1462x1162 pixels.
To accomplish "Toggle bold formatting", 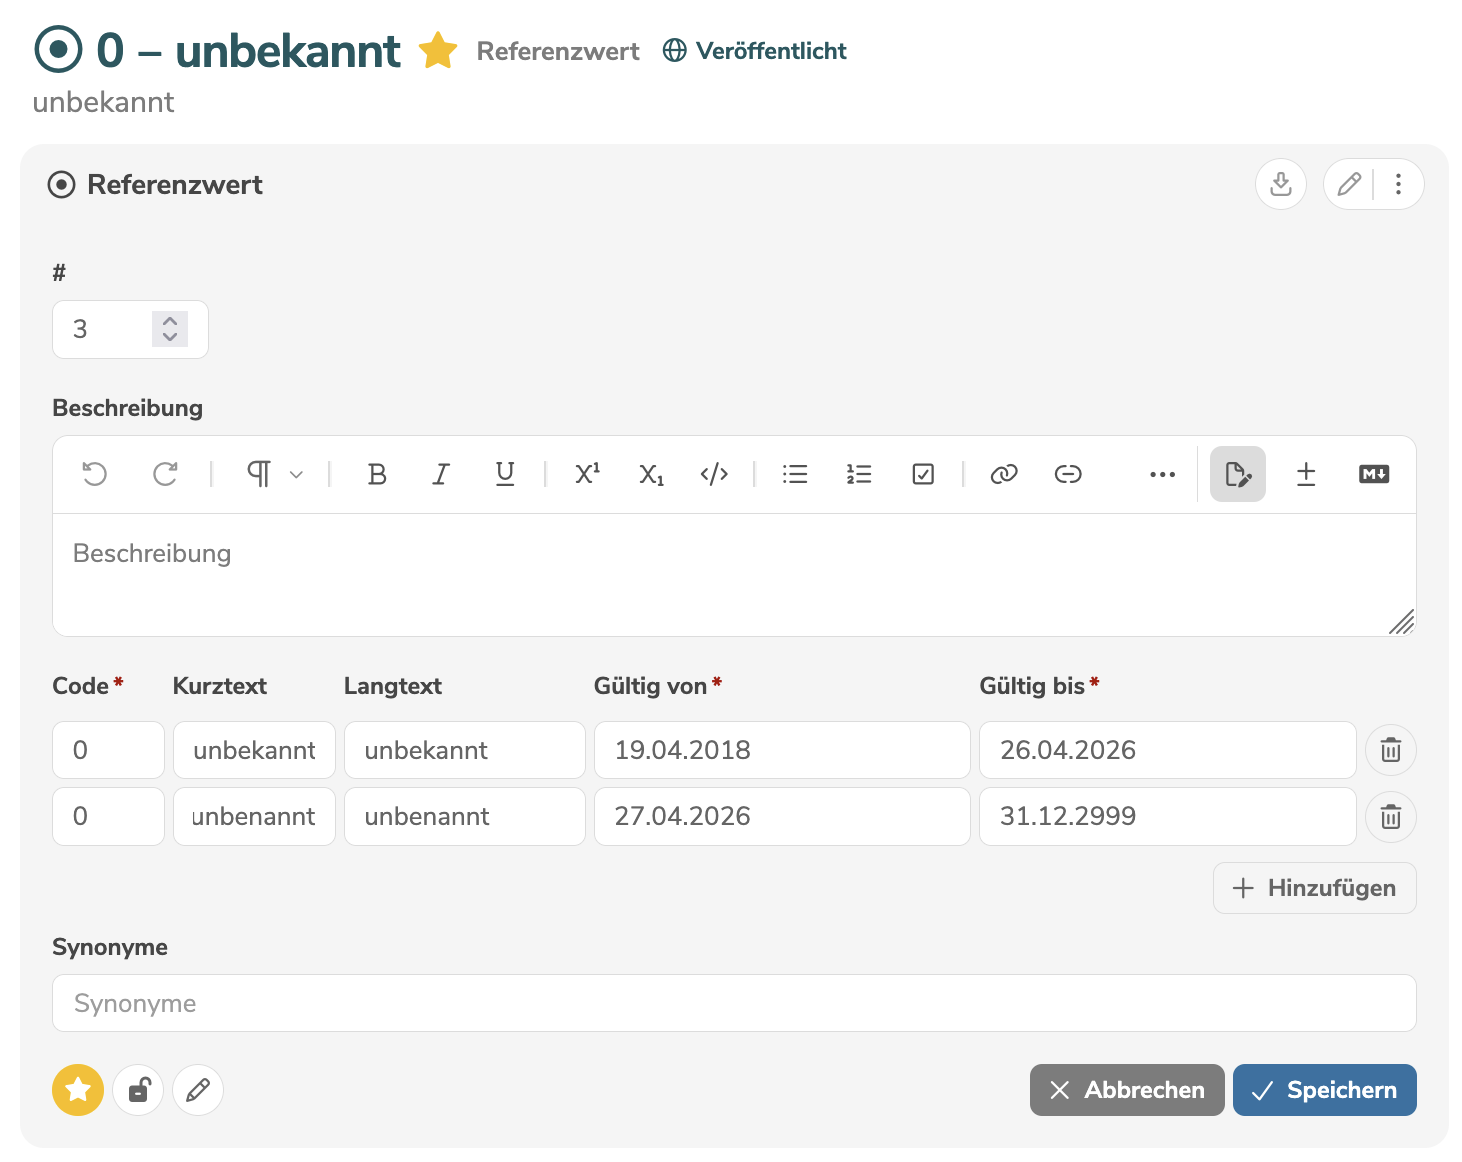I will [x=377, y=474].
